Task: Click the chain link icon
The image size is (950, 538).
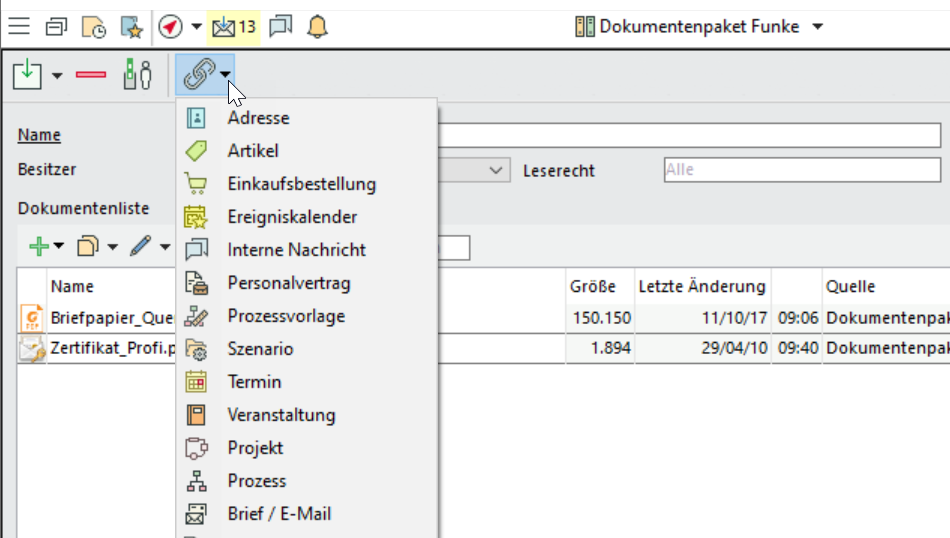Action: (199, 75)
